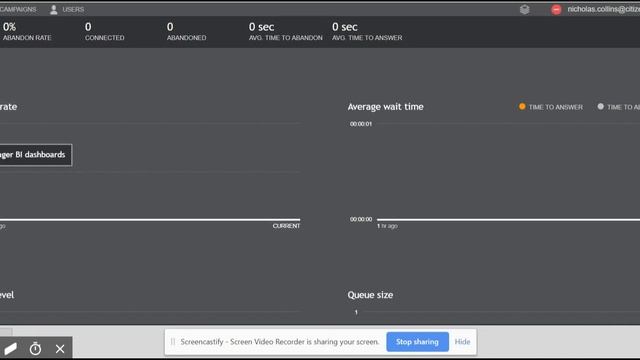Click the Queue size chart title

click(x=370, y=295)
